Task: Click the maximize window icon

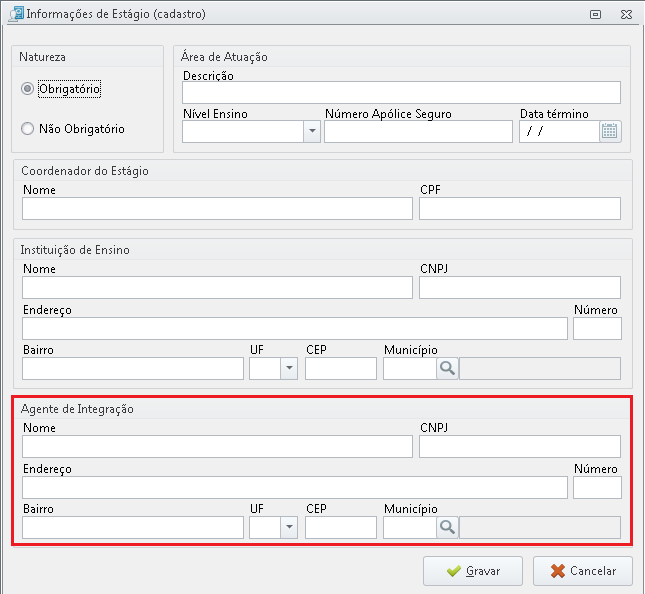Action: [x=595, y=14]
